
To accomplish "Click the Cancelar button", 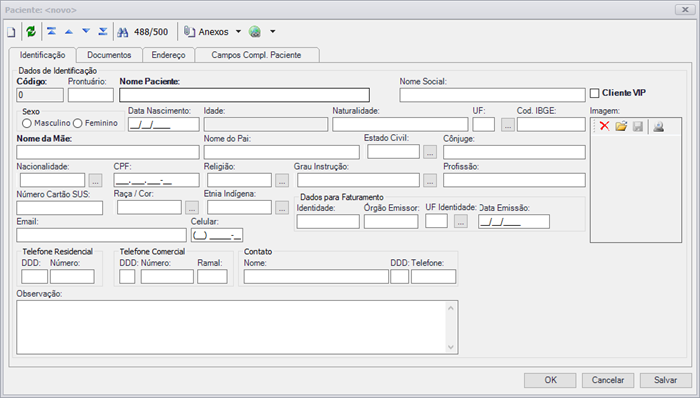I will (608, 380).
